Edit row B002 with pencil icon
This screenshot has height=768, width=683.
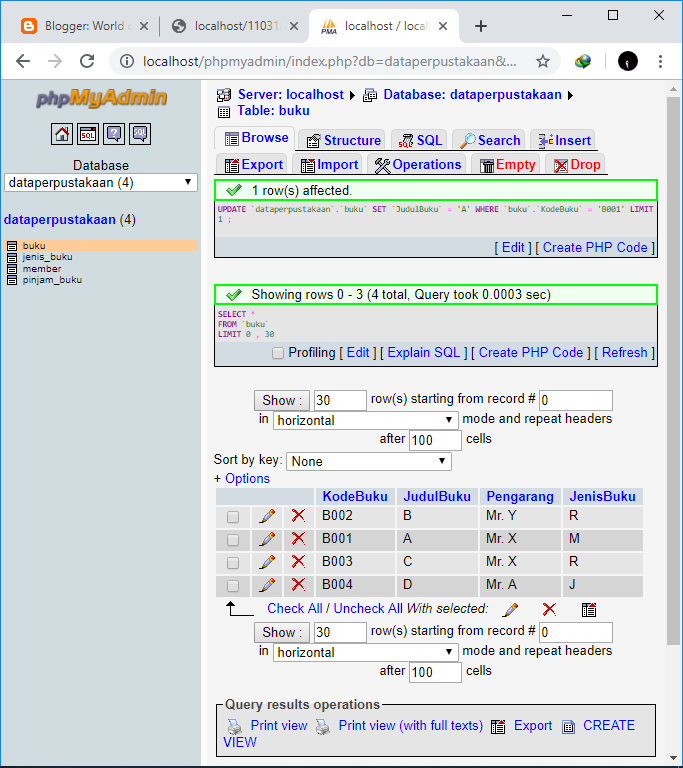[x=267, y=516]
